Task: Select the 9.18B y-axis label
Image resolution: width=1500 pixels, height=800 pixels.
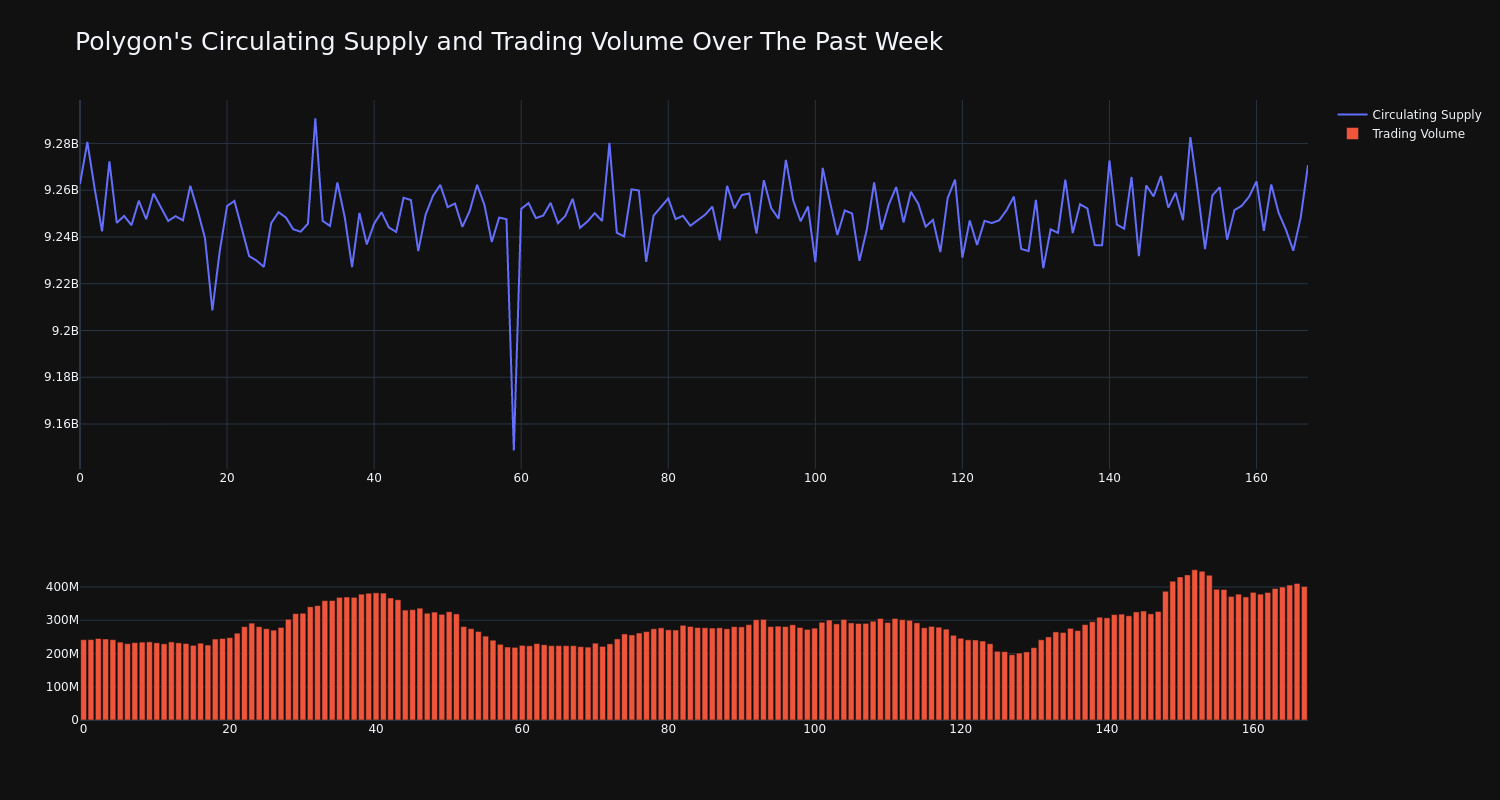Action: (x=61, y=377)
